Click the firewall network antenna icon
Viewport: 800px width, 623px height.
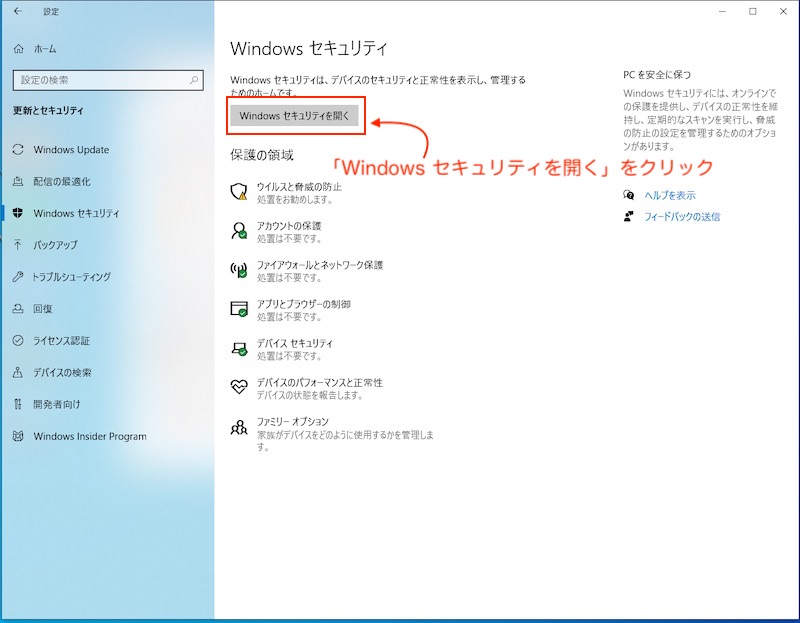[239, 270]
